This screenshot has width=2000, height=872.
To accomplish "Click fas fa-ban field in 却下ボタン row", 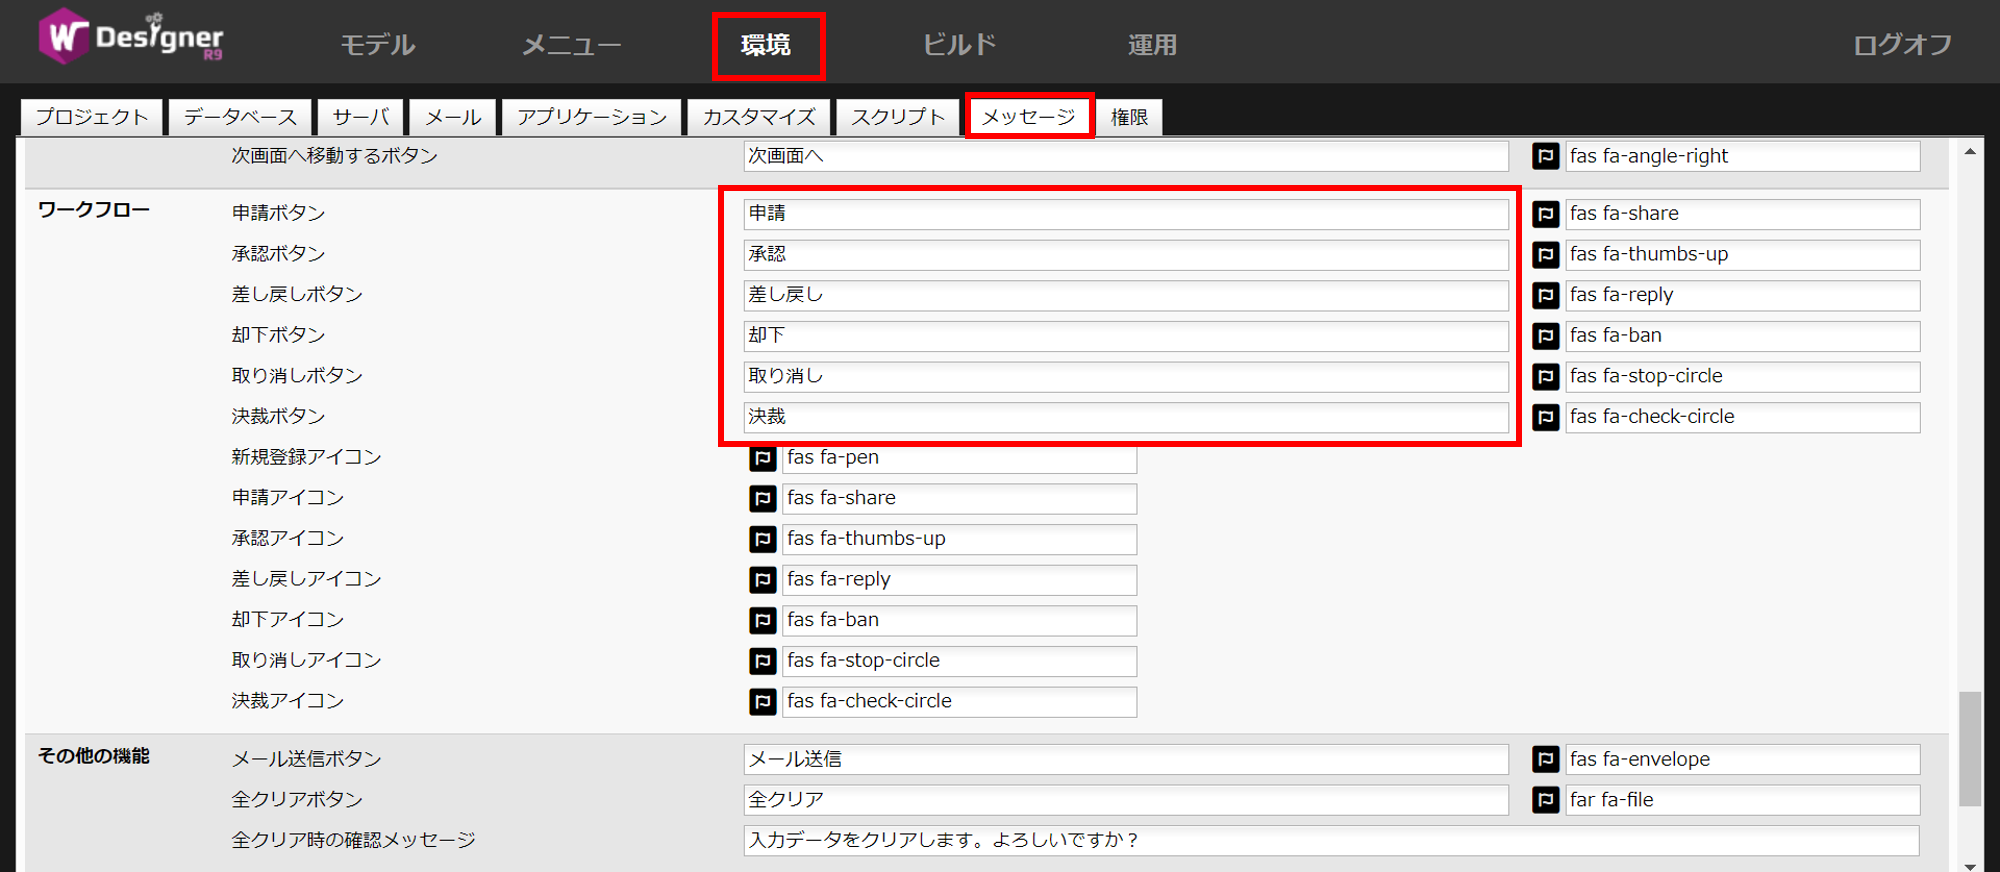I will pyautogui.click(x=1742, y=336).
